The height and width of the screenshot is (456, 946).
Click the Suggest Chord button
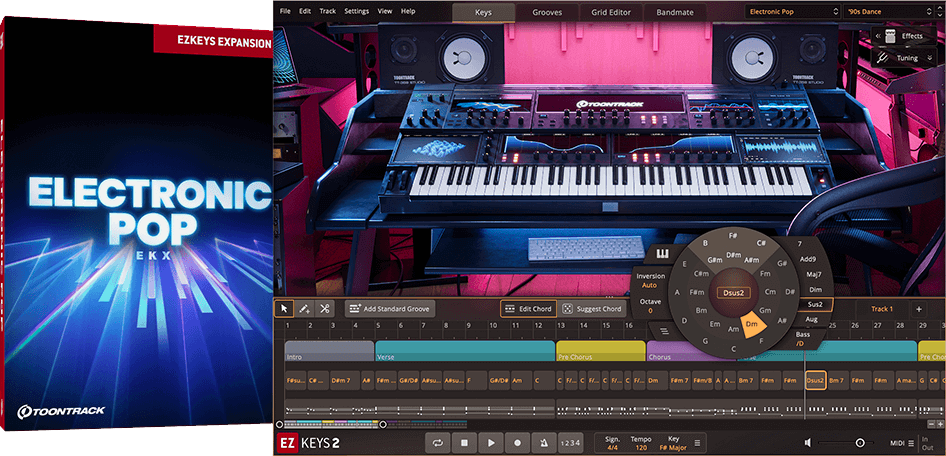591,309
